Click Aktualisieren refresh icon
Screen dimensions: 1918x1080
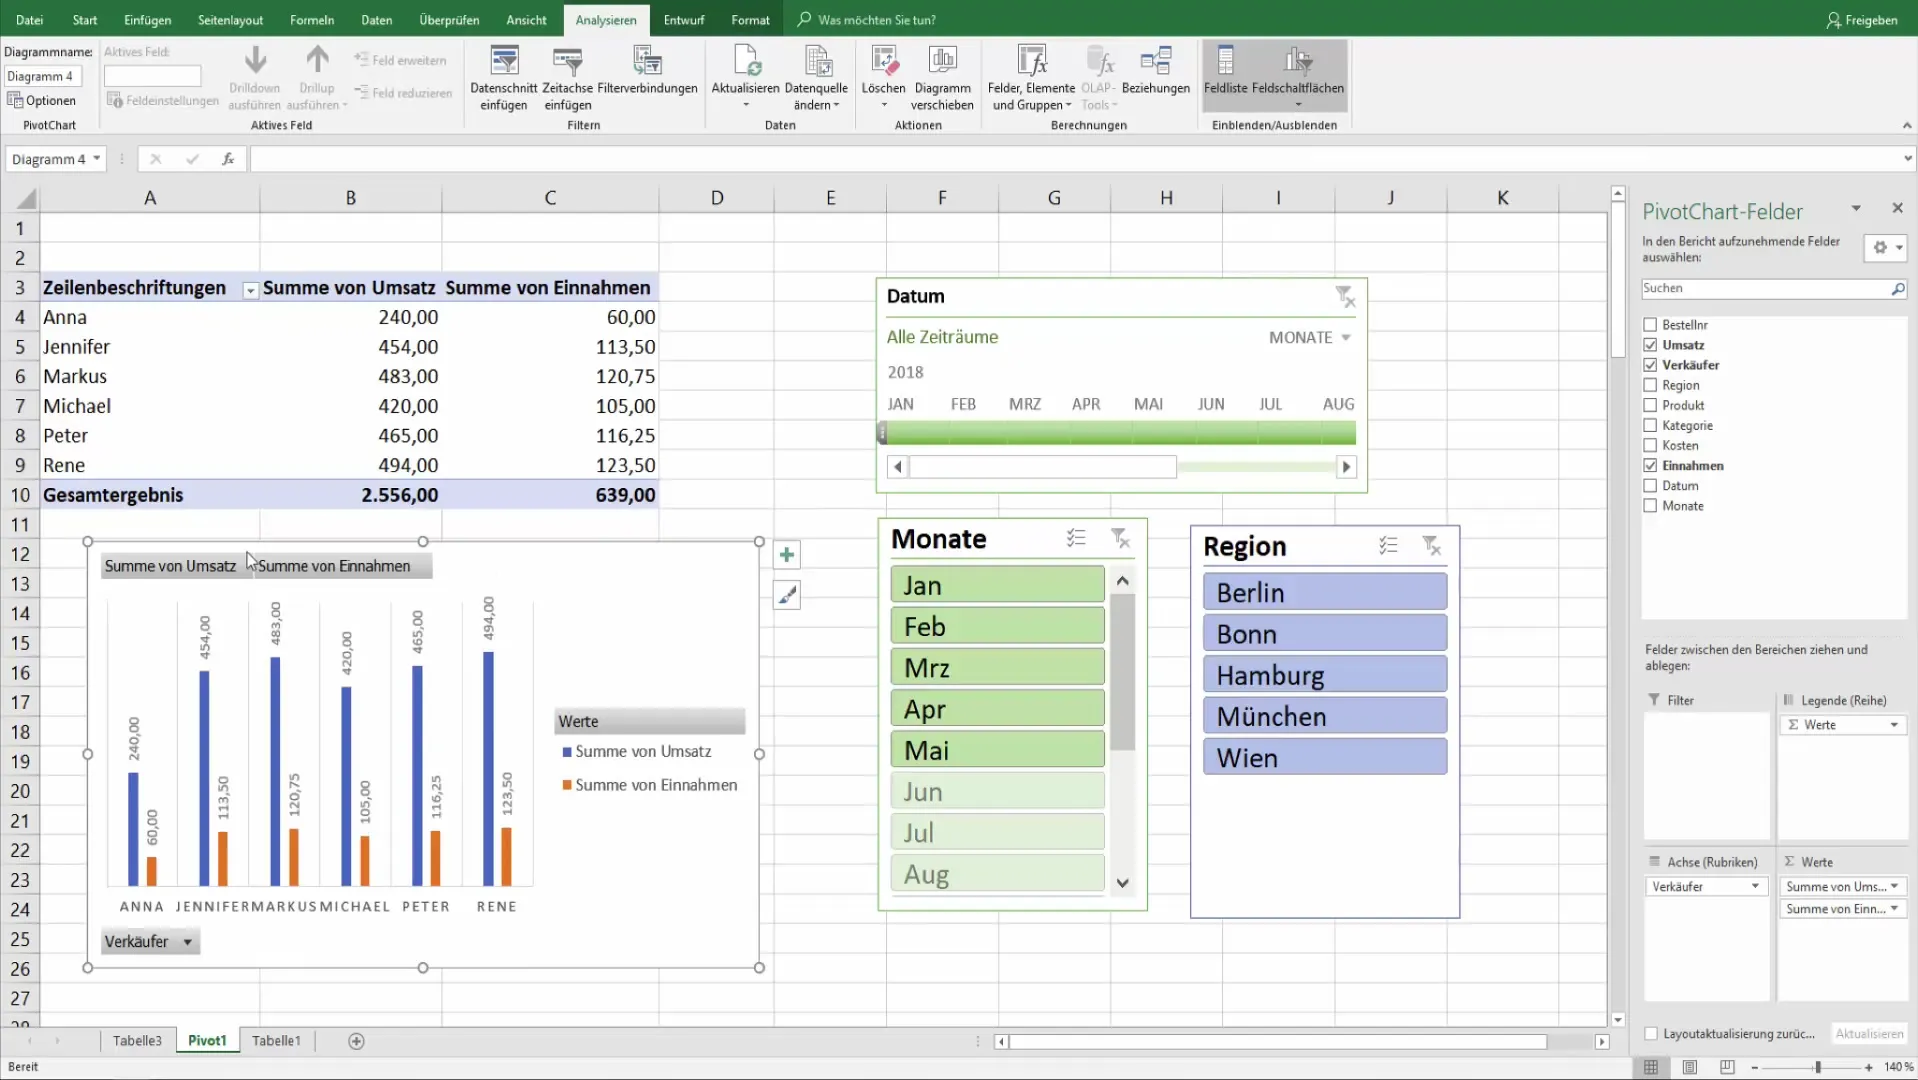tap(746, 62)
